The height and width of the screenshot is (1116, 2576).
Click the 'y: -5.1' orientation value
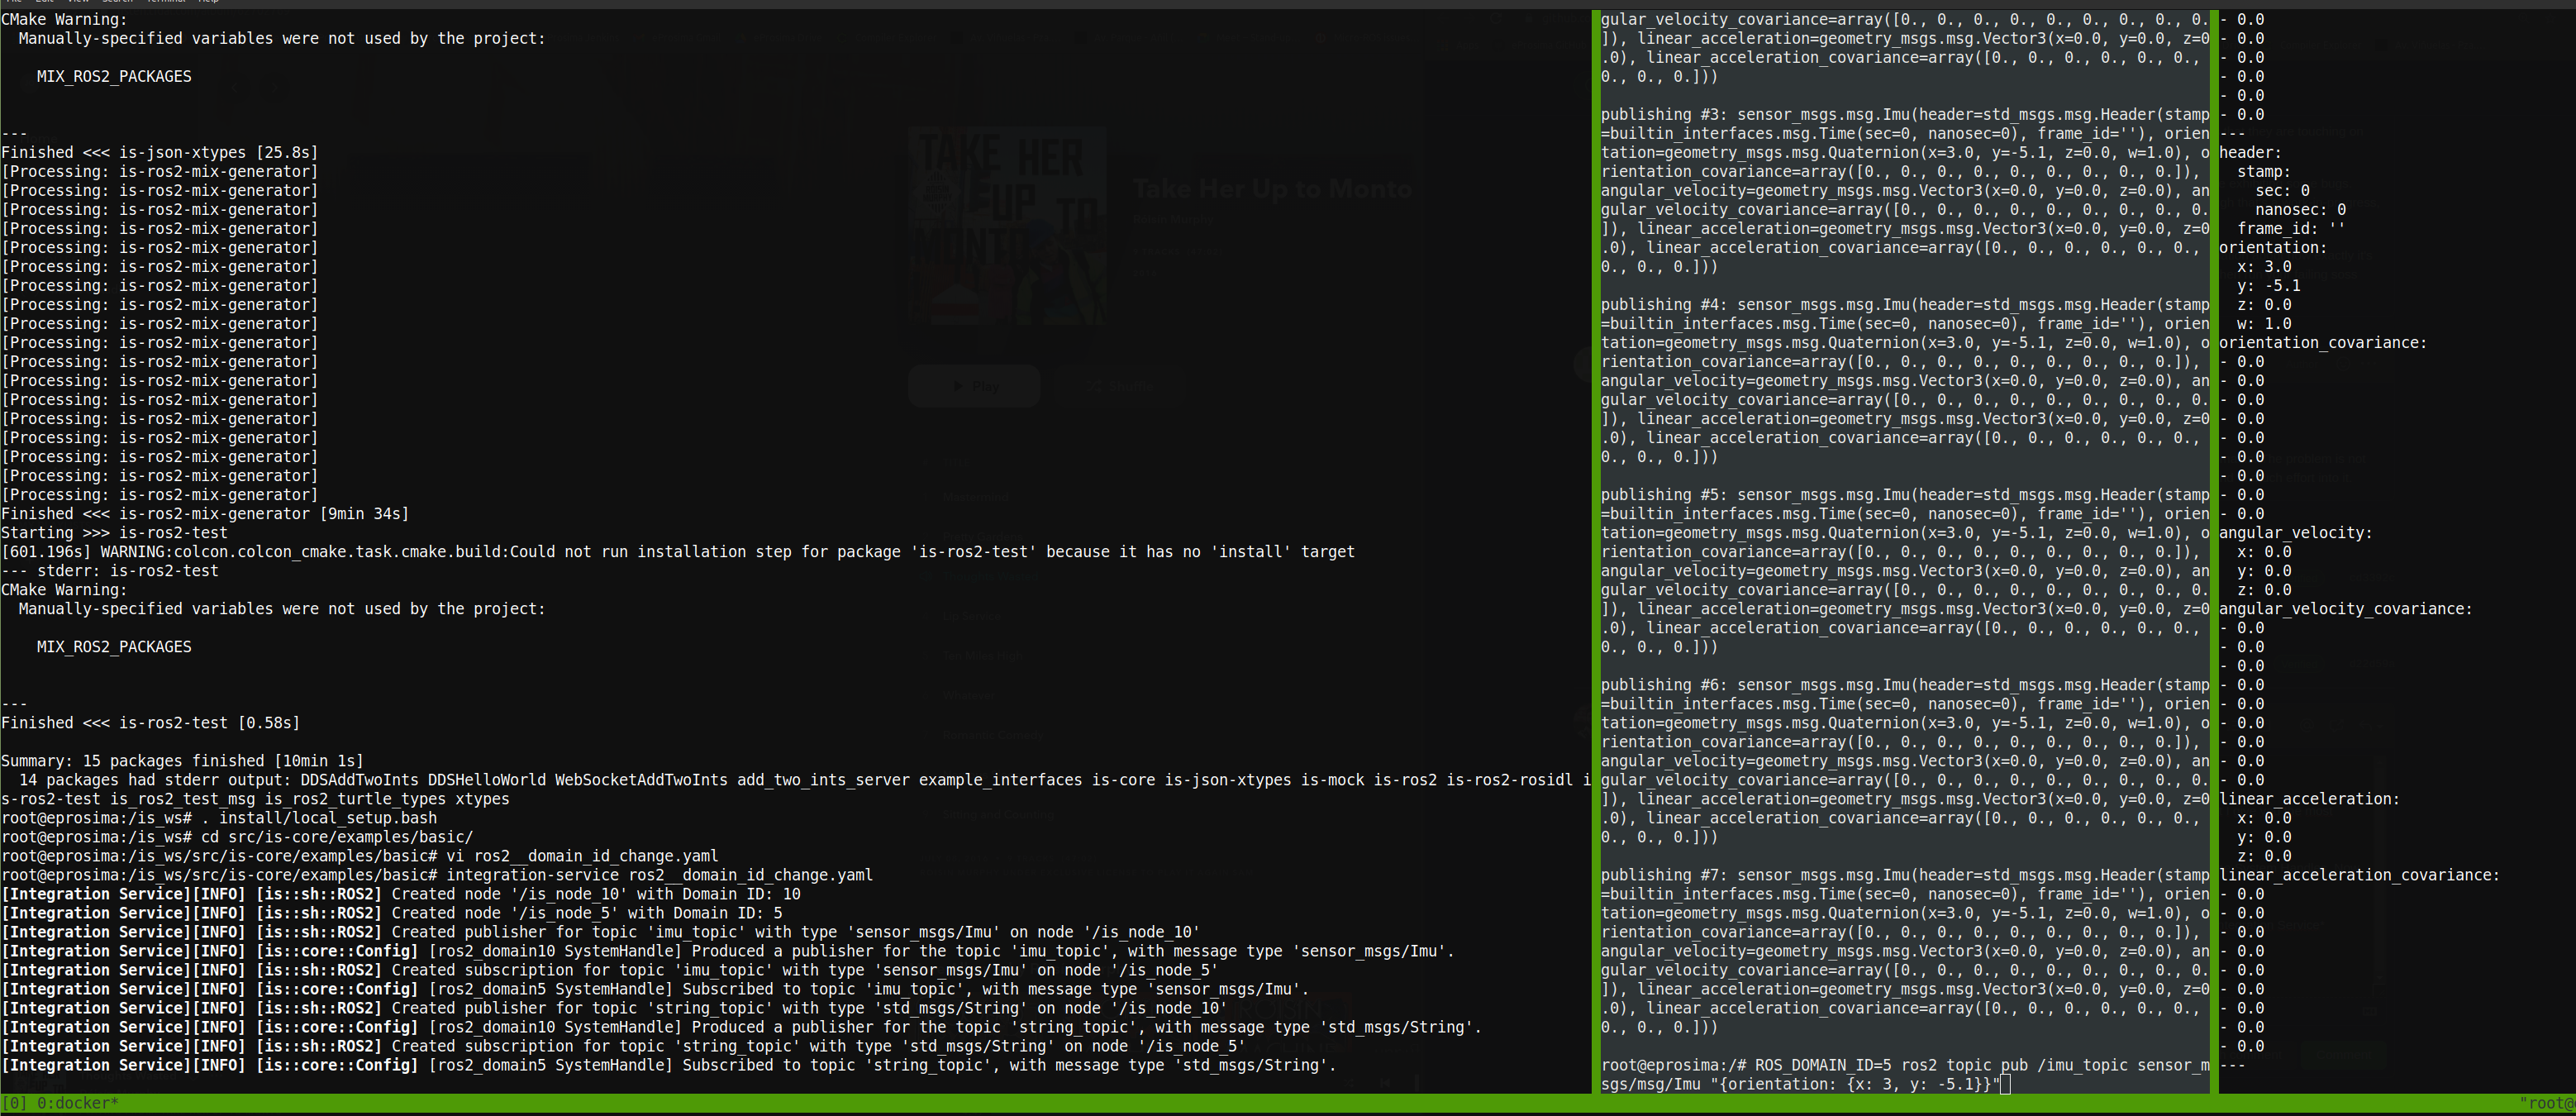click(2268, 286)
